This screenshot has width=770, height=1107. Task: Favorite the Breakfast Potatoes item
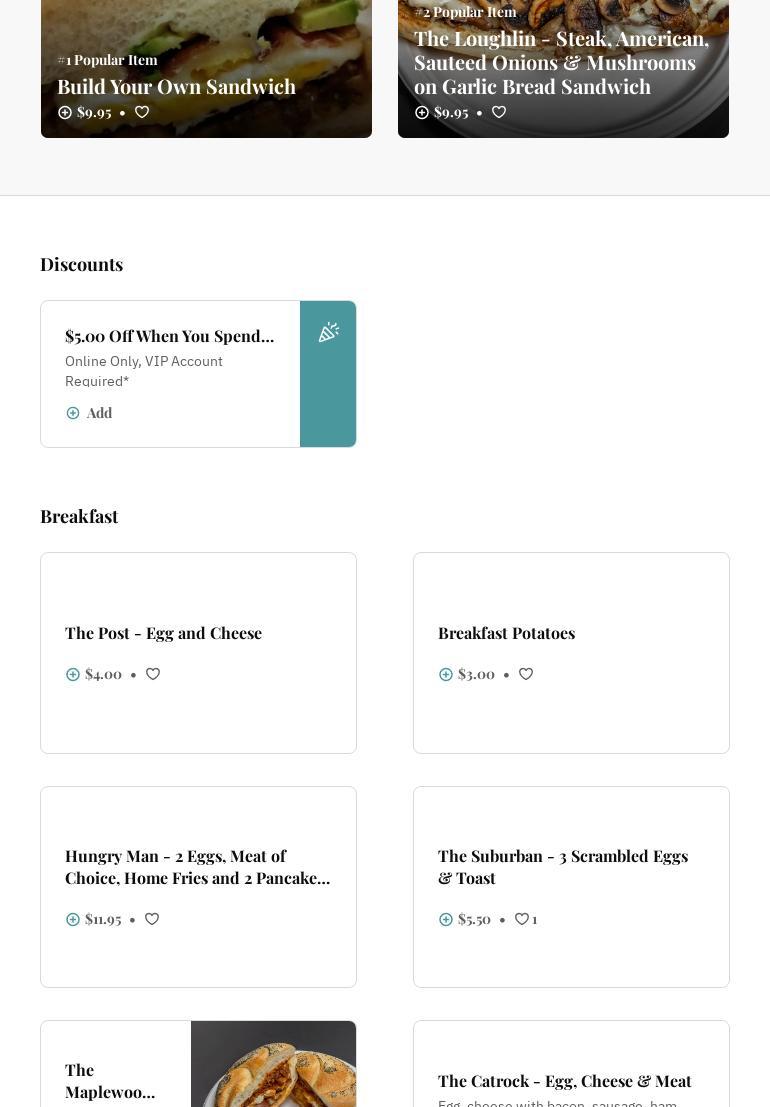coord(526,675)
